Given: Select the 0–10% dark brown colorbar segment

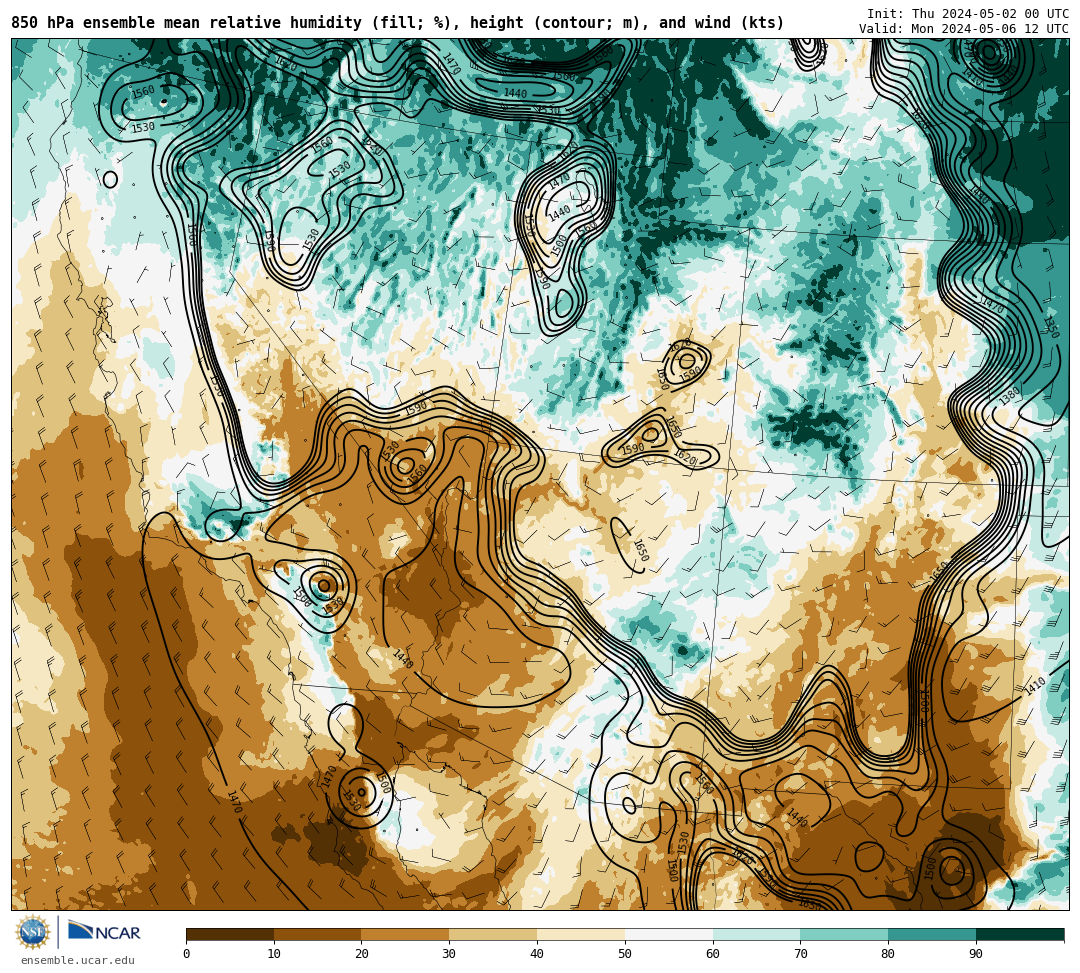Looking at the screenshot, I should (230, 934).
